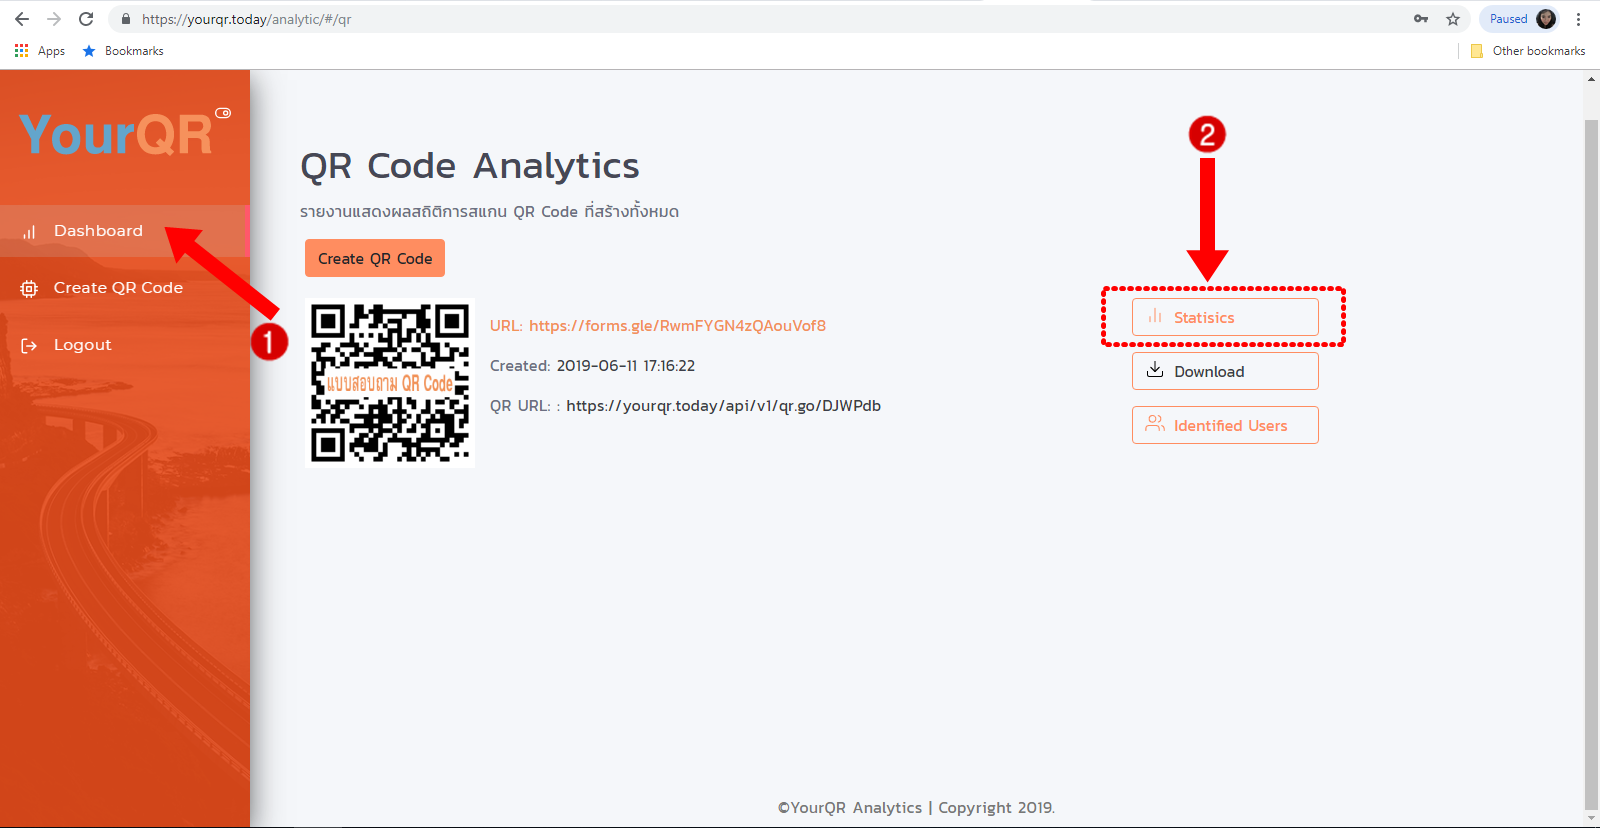
Task: Open the Identified Users button
Action: (x=1225, y=425)
